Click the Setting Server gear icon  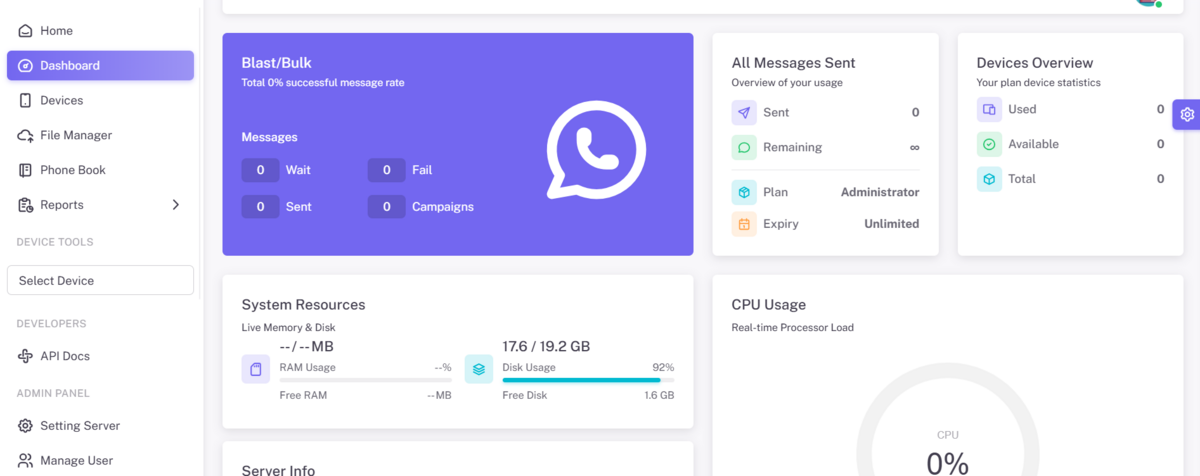point(25,426)
